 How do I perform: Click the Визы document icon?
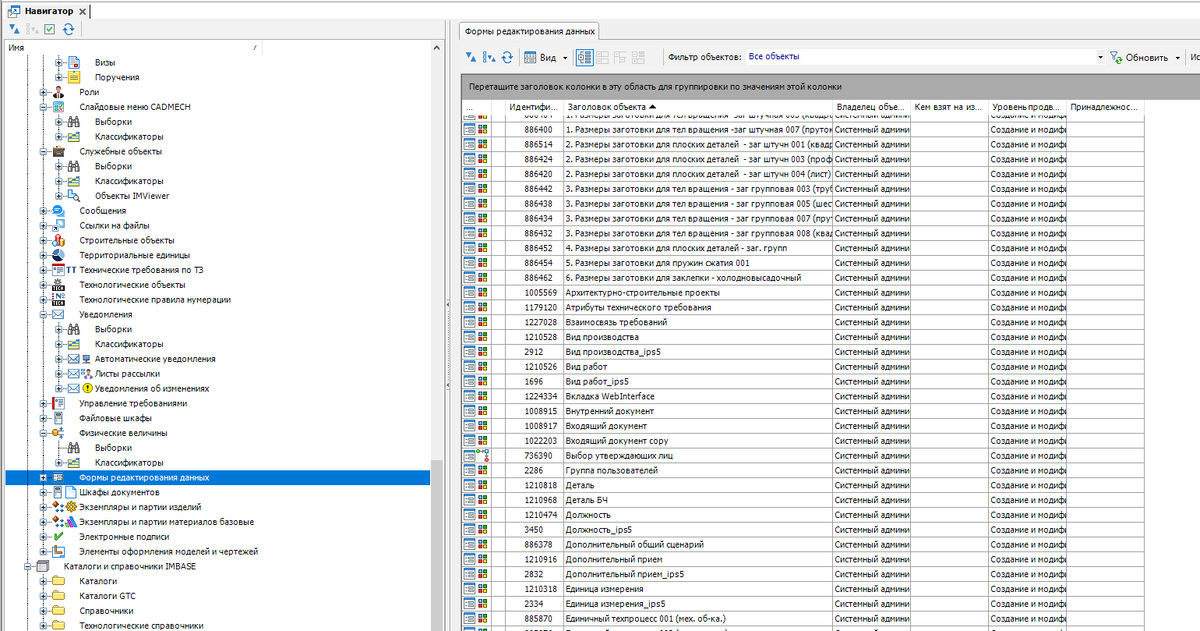74,62
